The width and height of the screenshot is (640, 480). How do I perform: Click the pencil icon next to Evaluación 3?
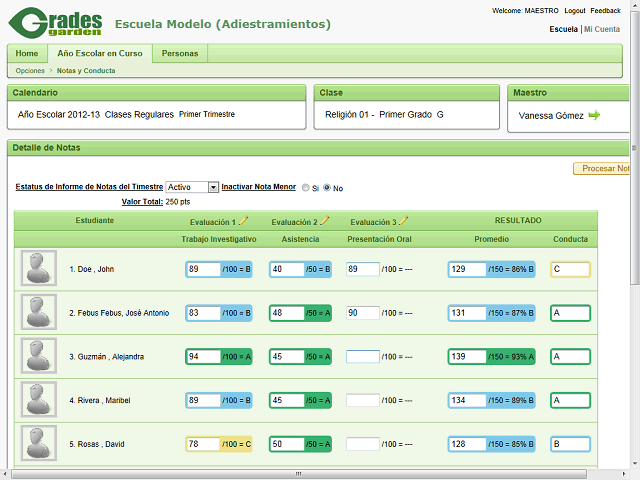(x=404, y=221)
